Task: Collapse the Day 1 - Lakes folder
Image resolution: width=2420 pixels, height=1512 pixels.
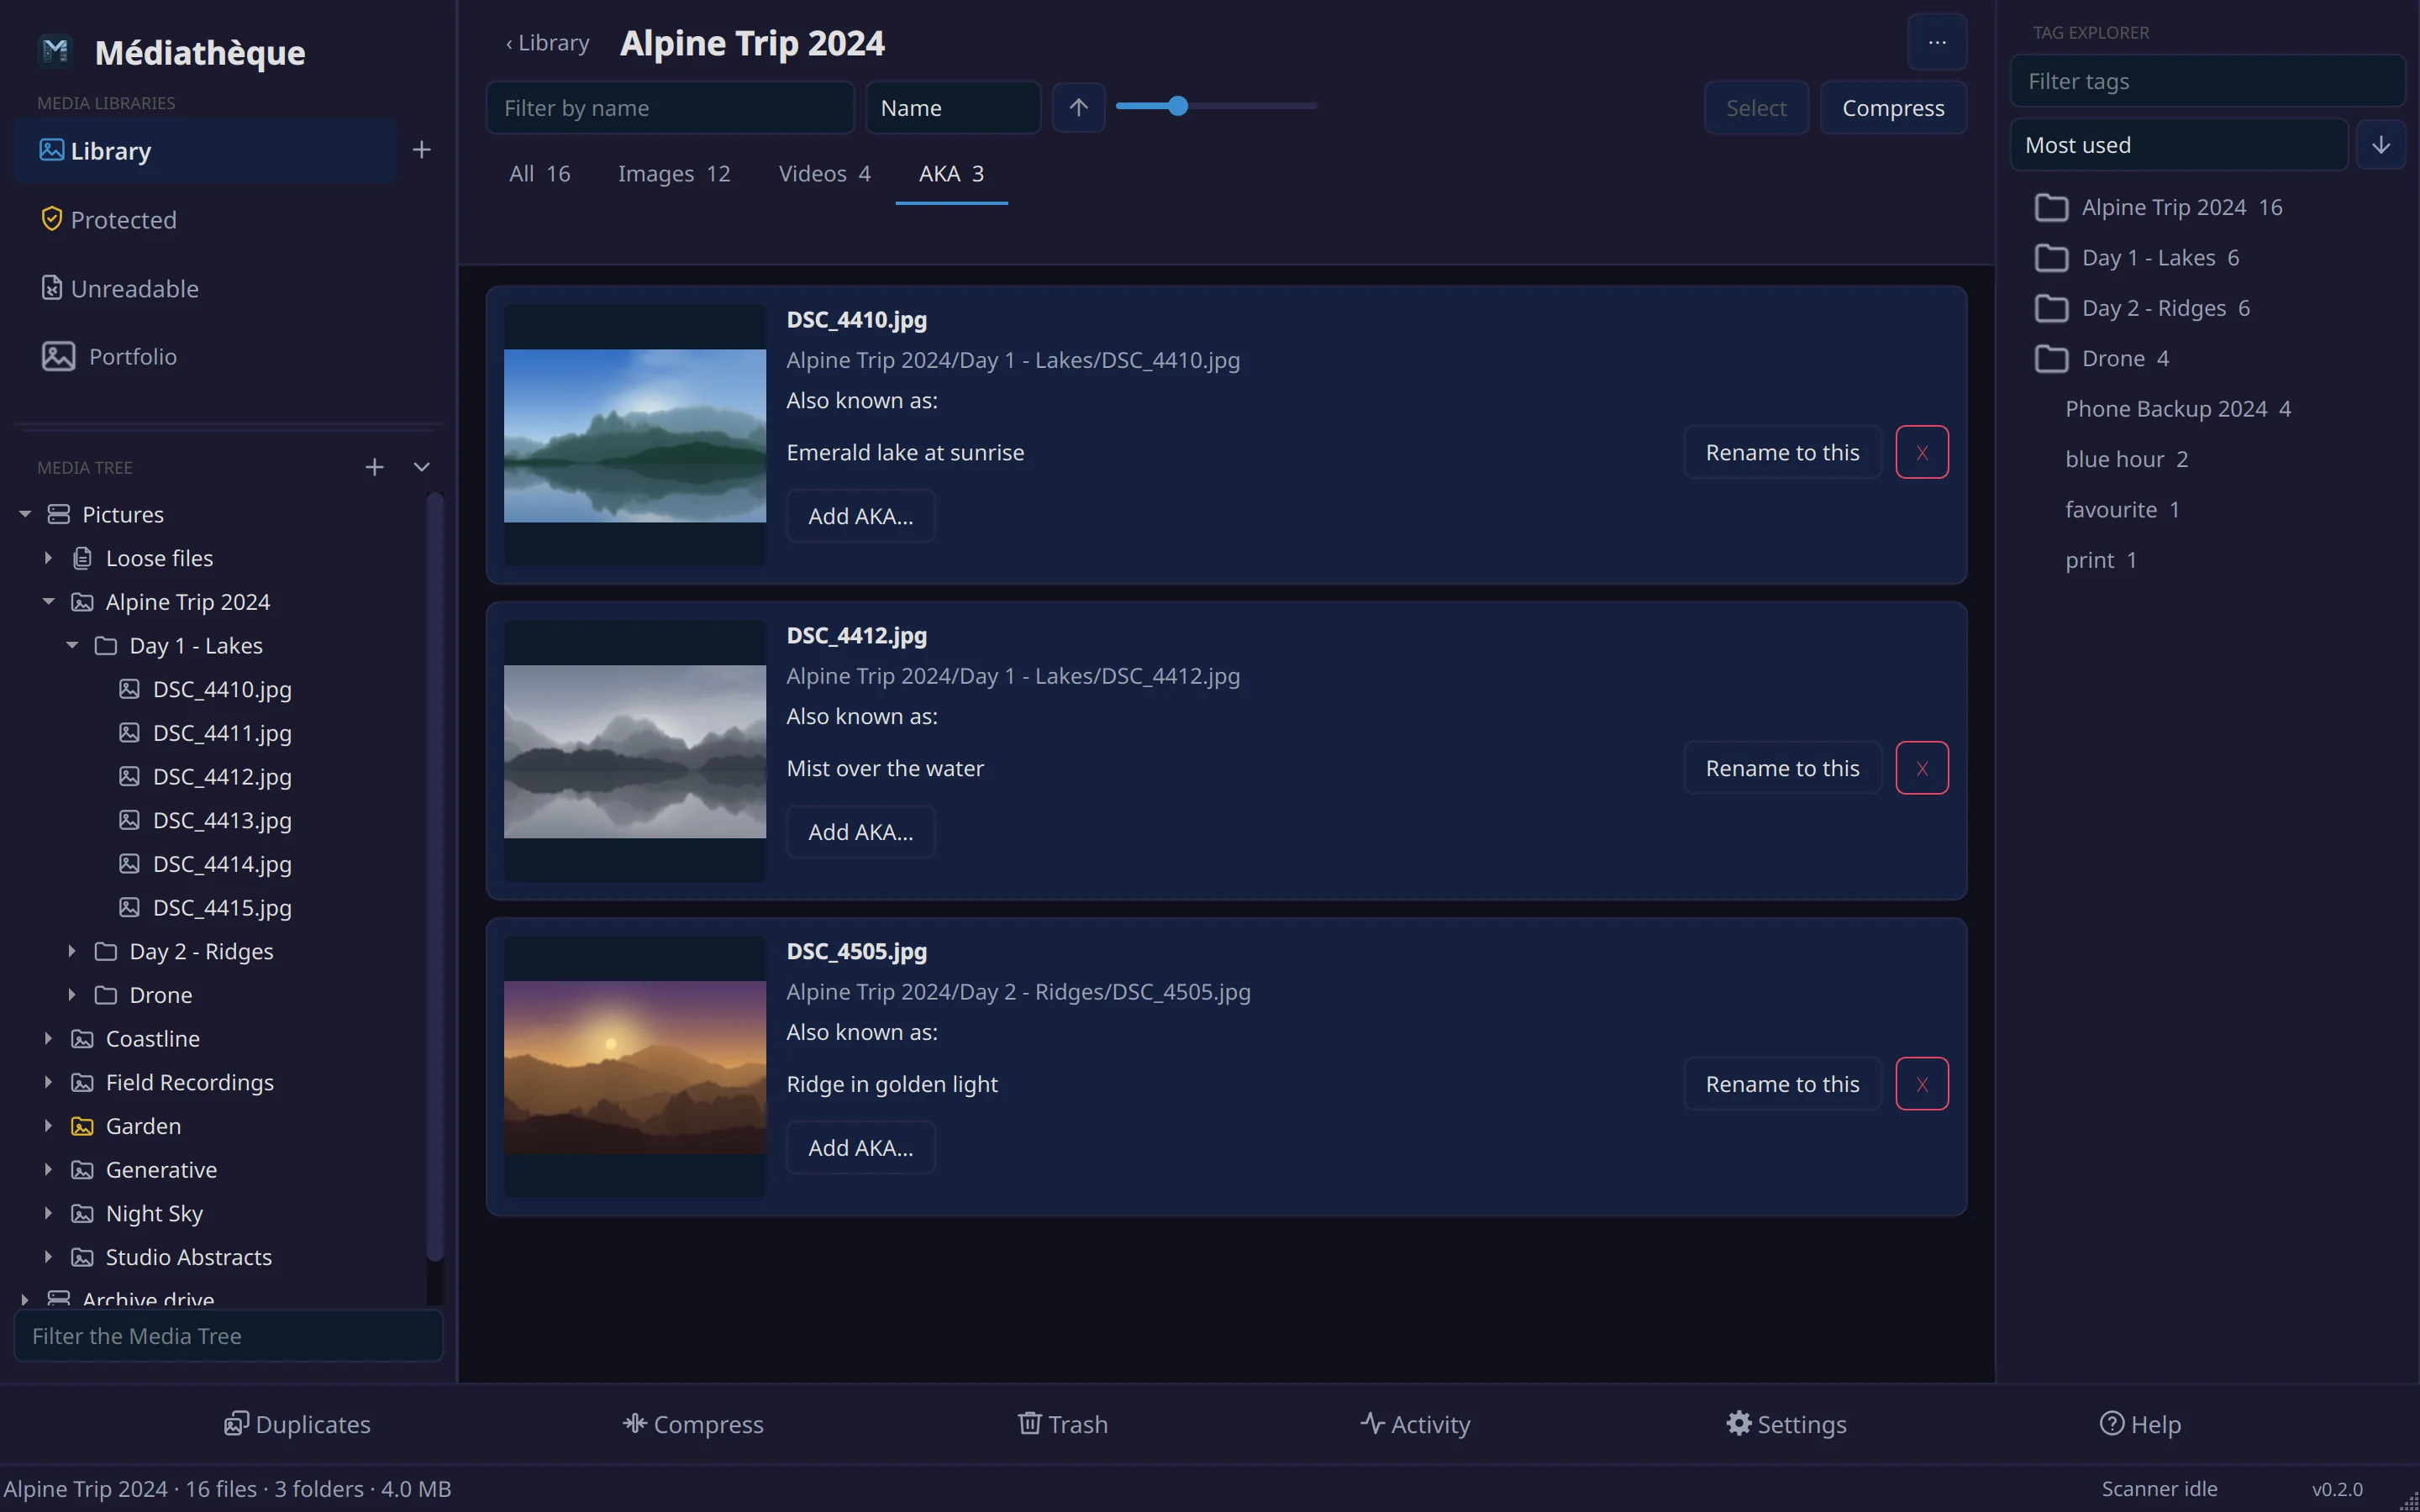Action: 72,645
